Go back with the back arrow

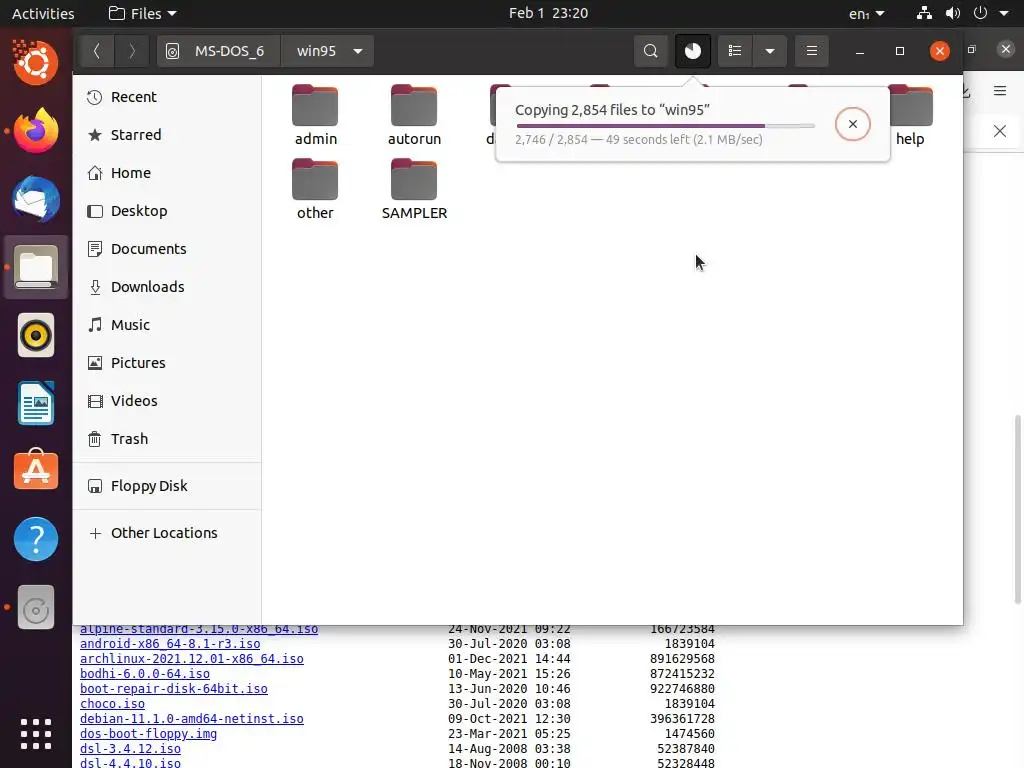pos(97,51)
